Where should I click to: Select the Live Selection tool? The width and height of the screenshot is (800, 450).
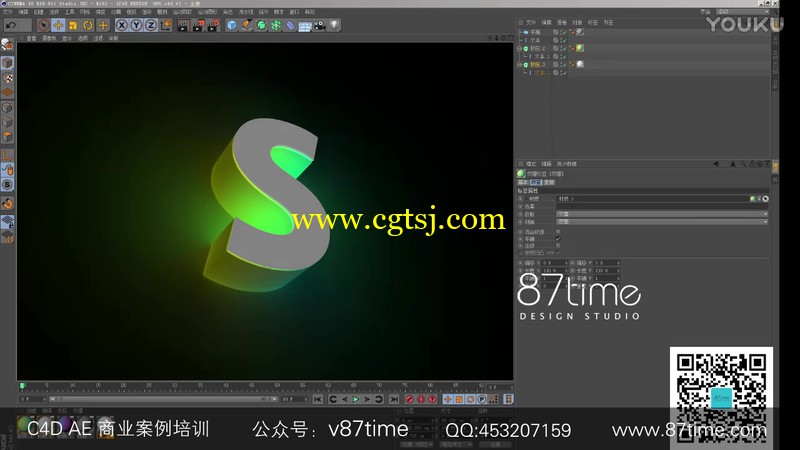pyautogui.click(x=43, y=25)
